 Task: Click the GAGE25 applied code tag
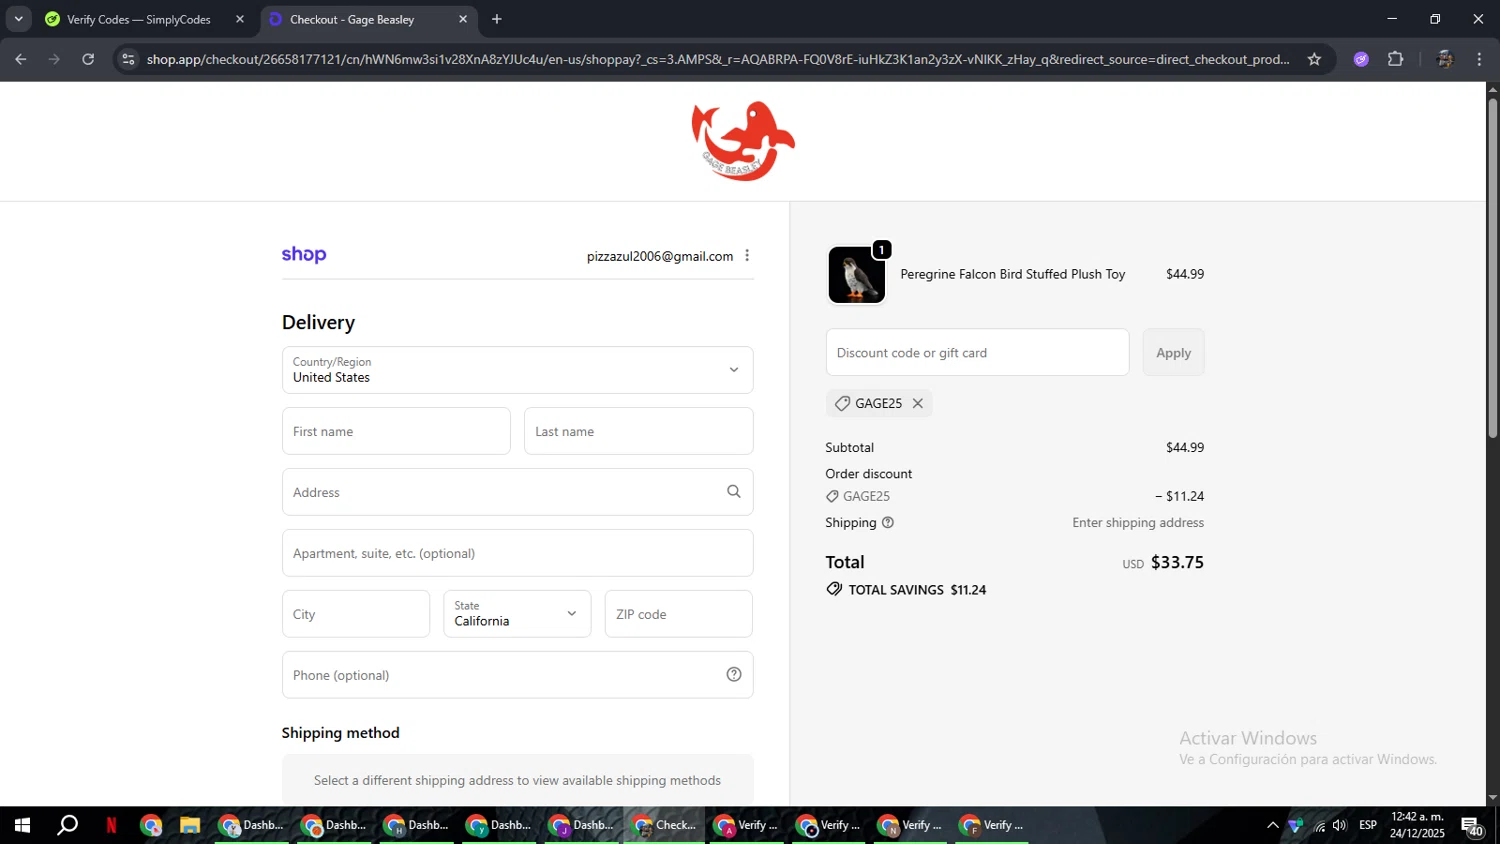point(879,403)
